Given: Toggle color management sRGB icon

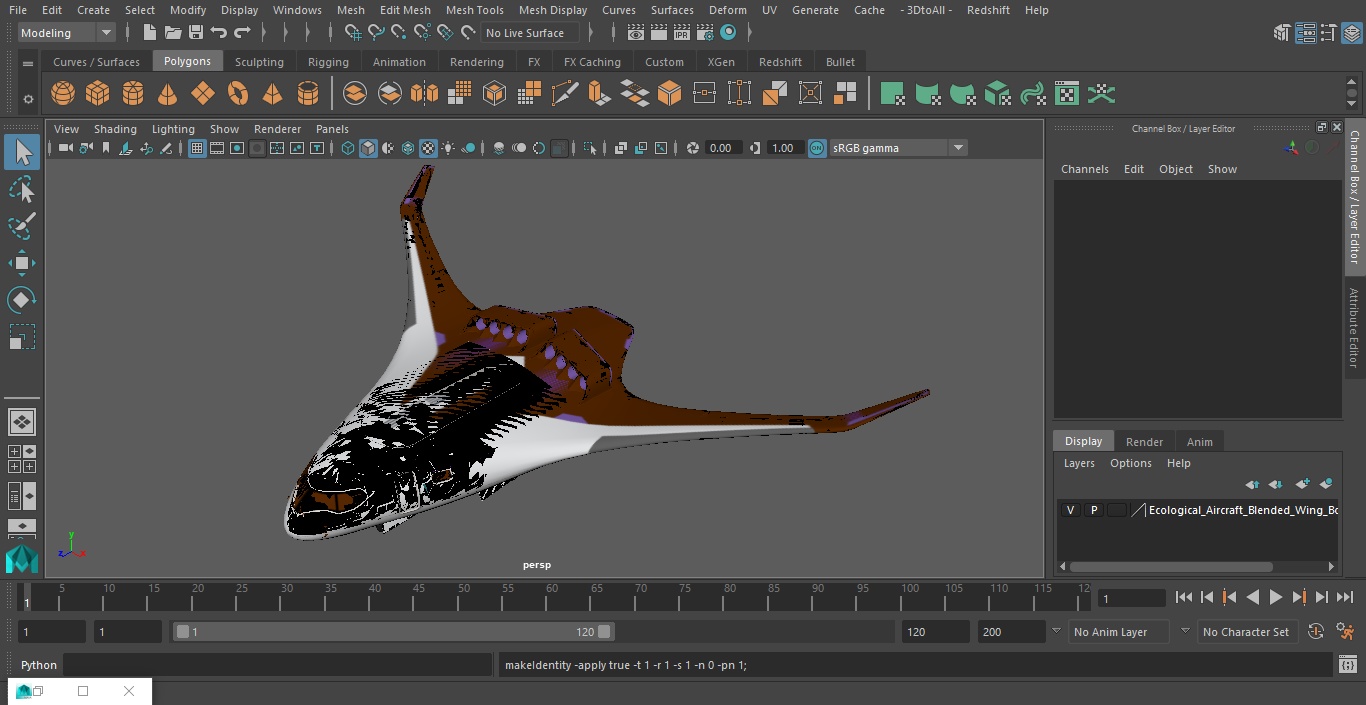Looking at the screenshot, I should click(817, 148).
